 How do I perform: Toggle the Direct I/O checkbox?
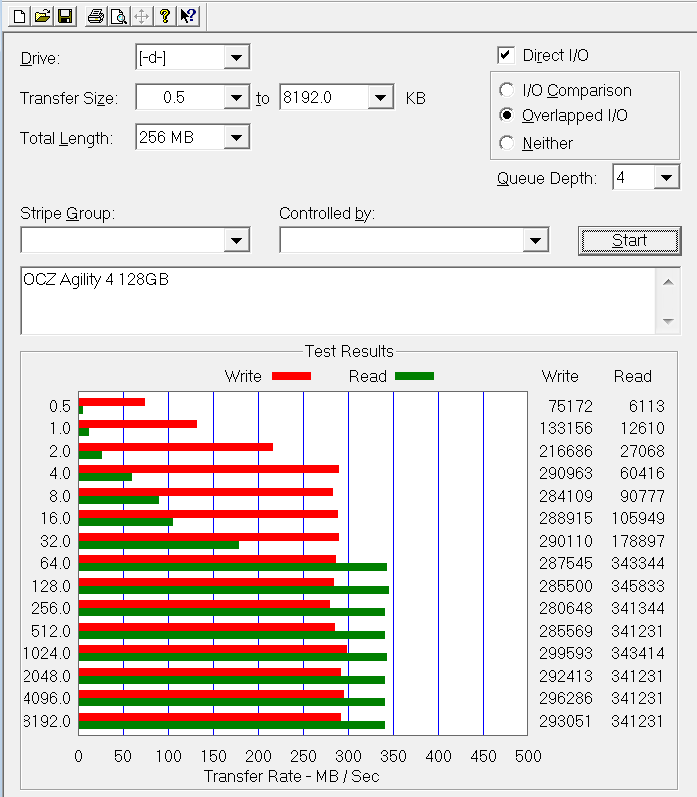coord(505,55)
